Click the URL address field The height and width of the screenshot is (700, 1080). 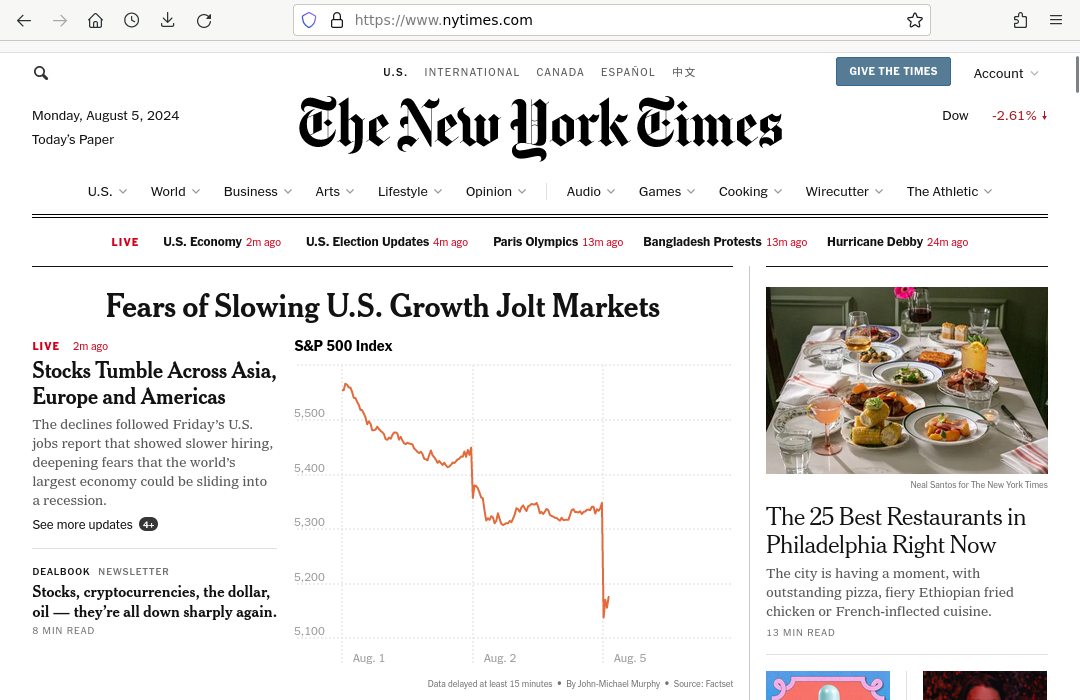pyautogui.click(x=620, y=20)
